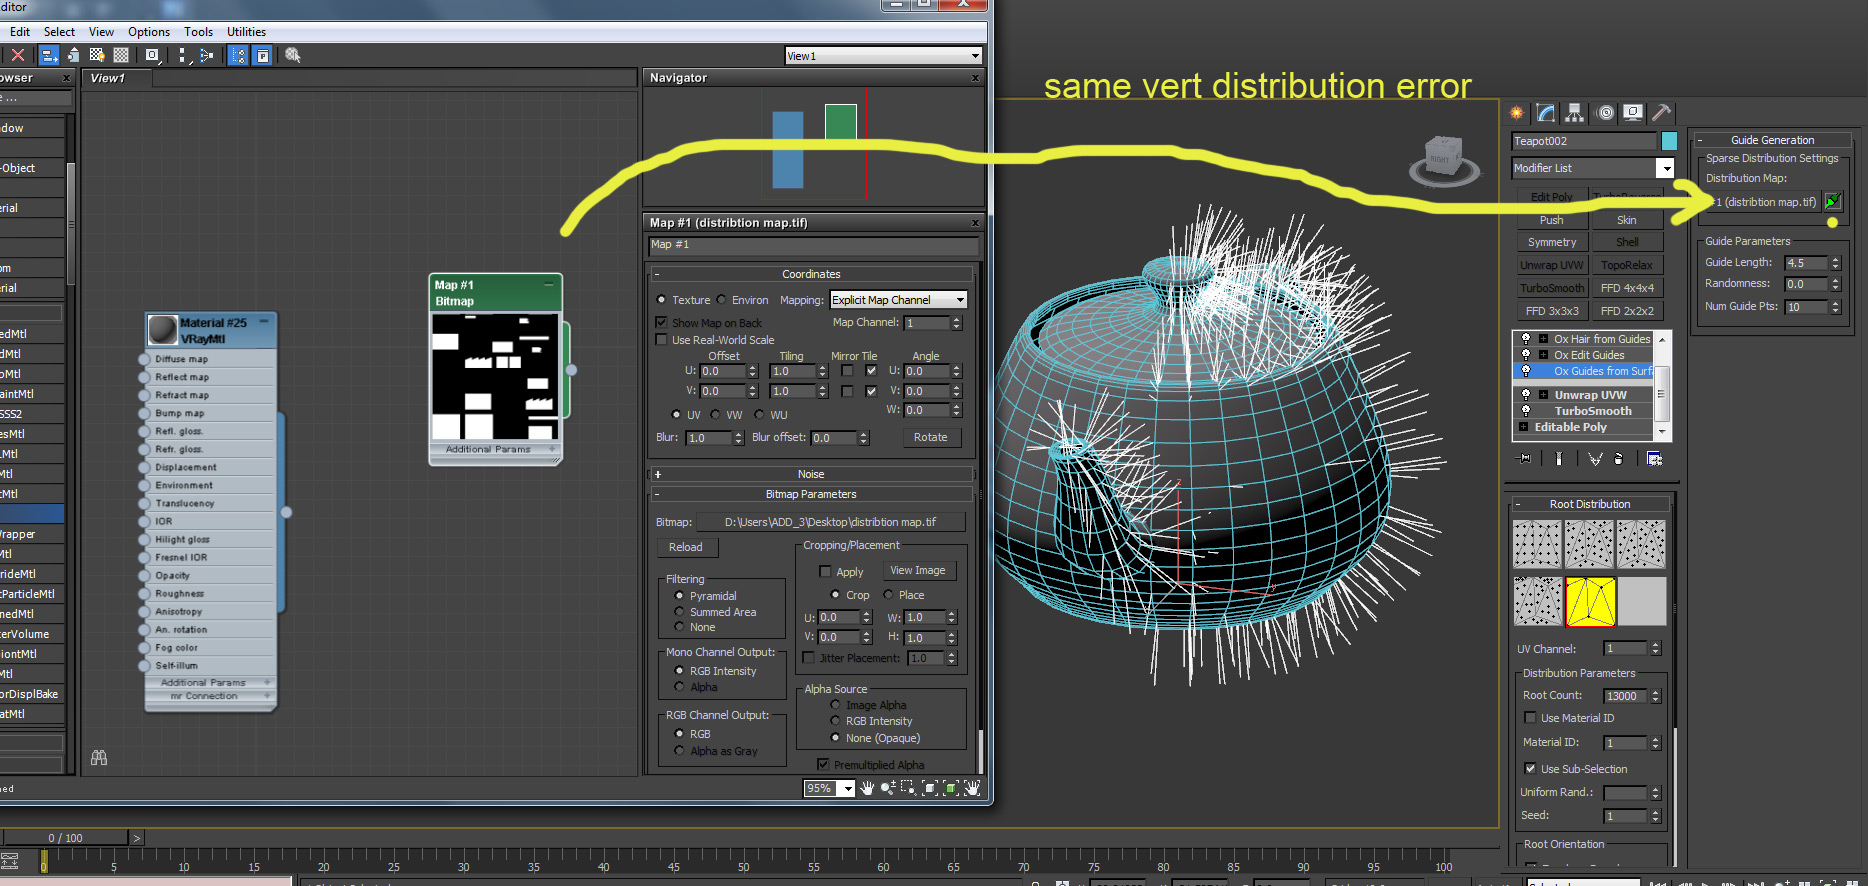The image size is (1868, 886).
Task: Select the Utilities hammer panel icon
Action: 1661,113
